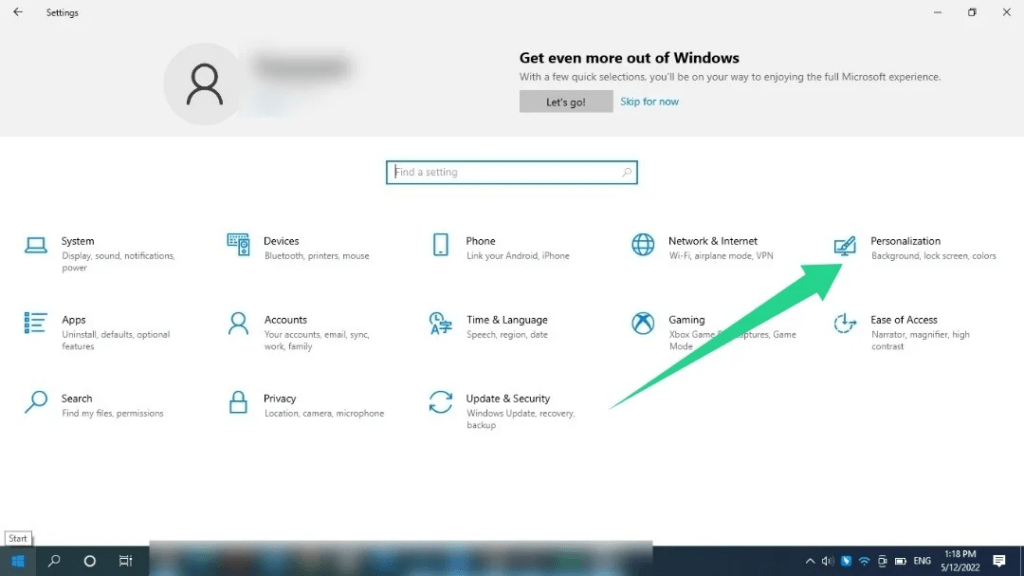
Task: Open Update & Security settings
Action: point(440,402)
